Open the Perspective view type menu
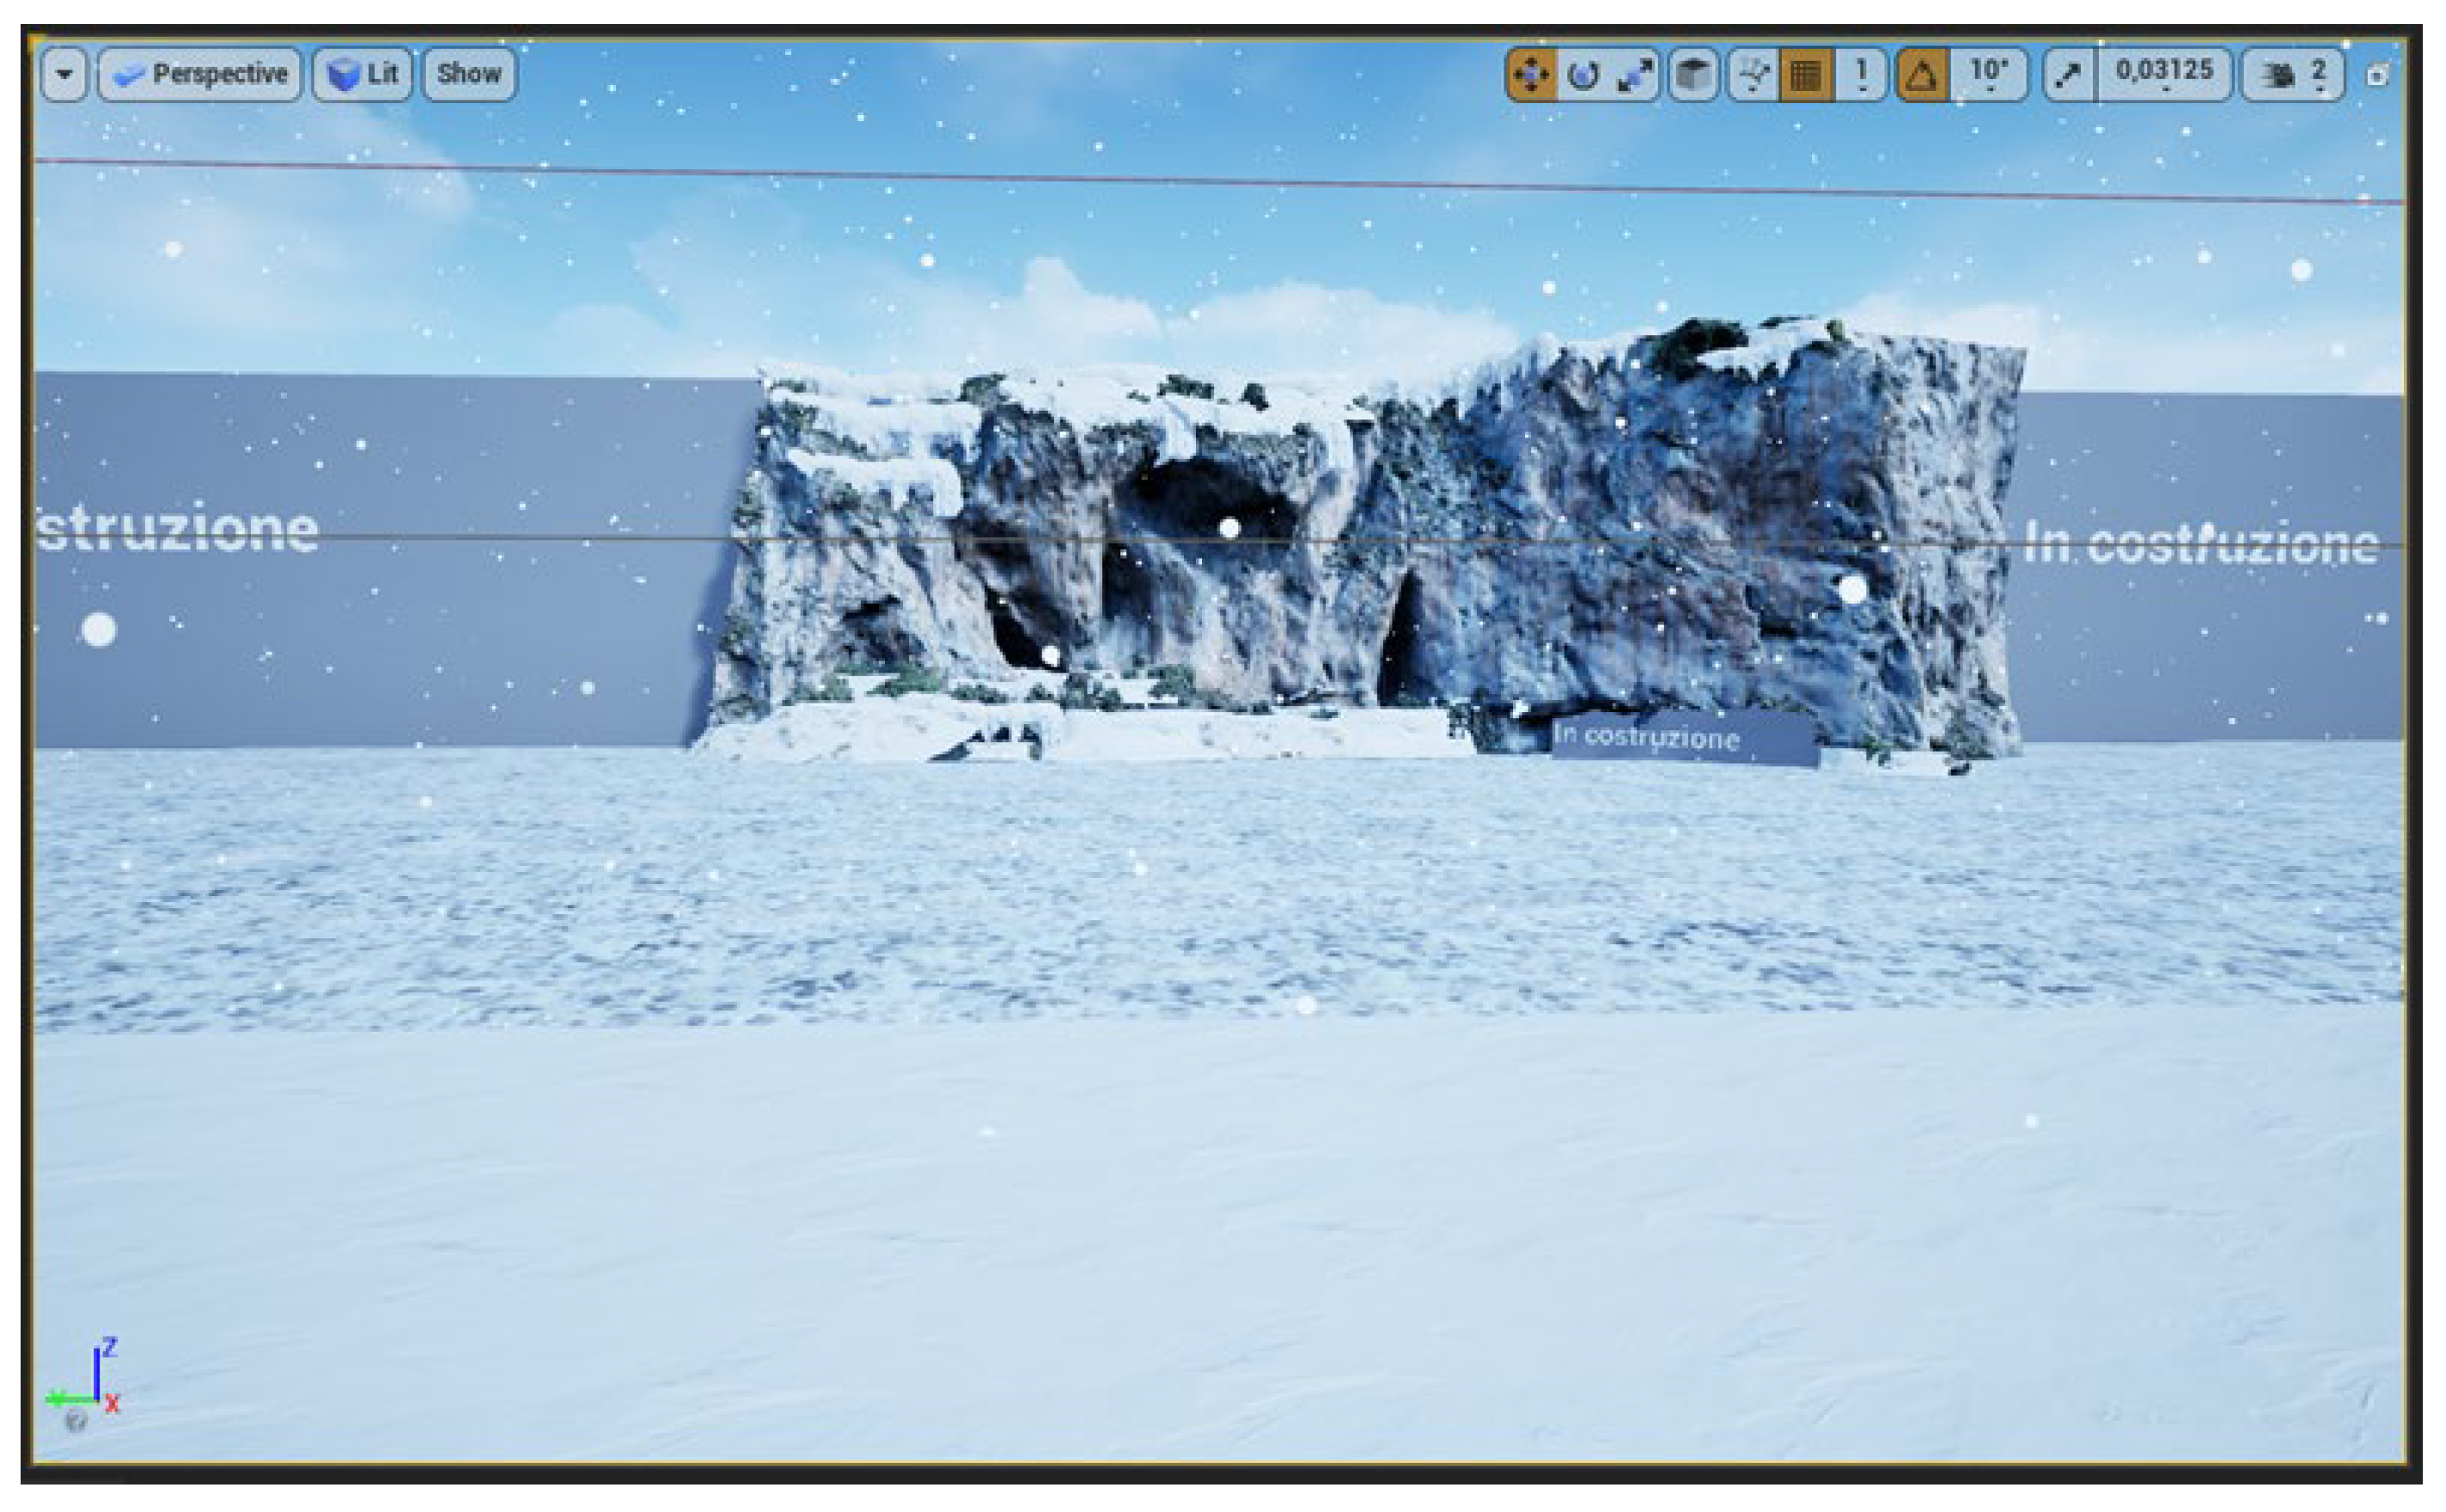The width and height of the screenshot is (2446, 1512). tap(200, 74)
